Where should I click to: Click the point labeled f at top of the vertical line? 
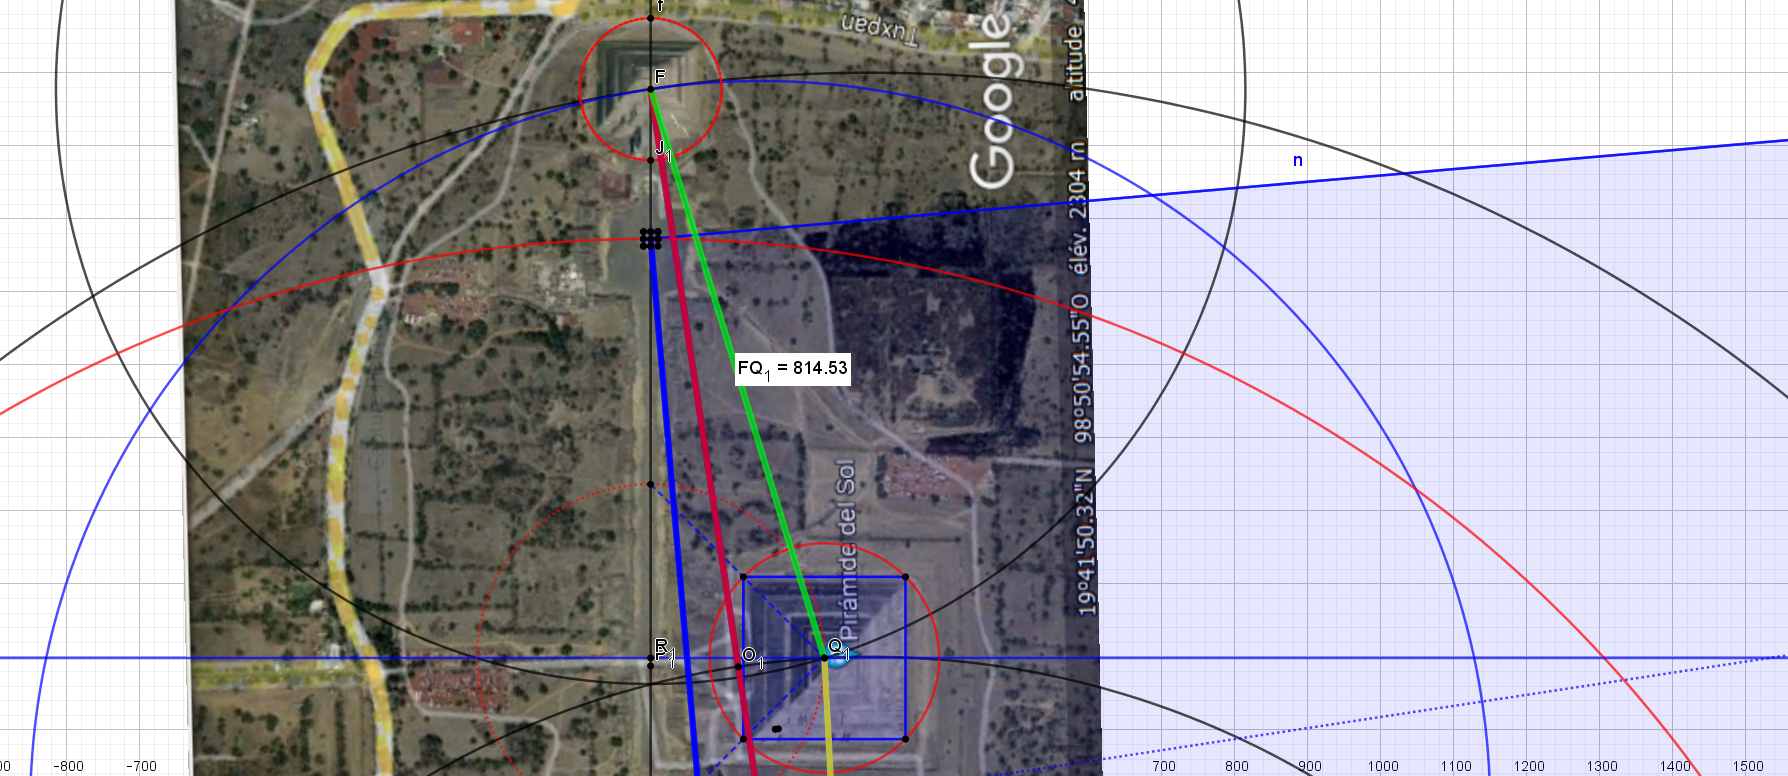click(x=651, y=18)
